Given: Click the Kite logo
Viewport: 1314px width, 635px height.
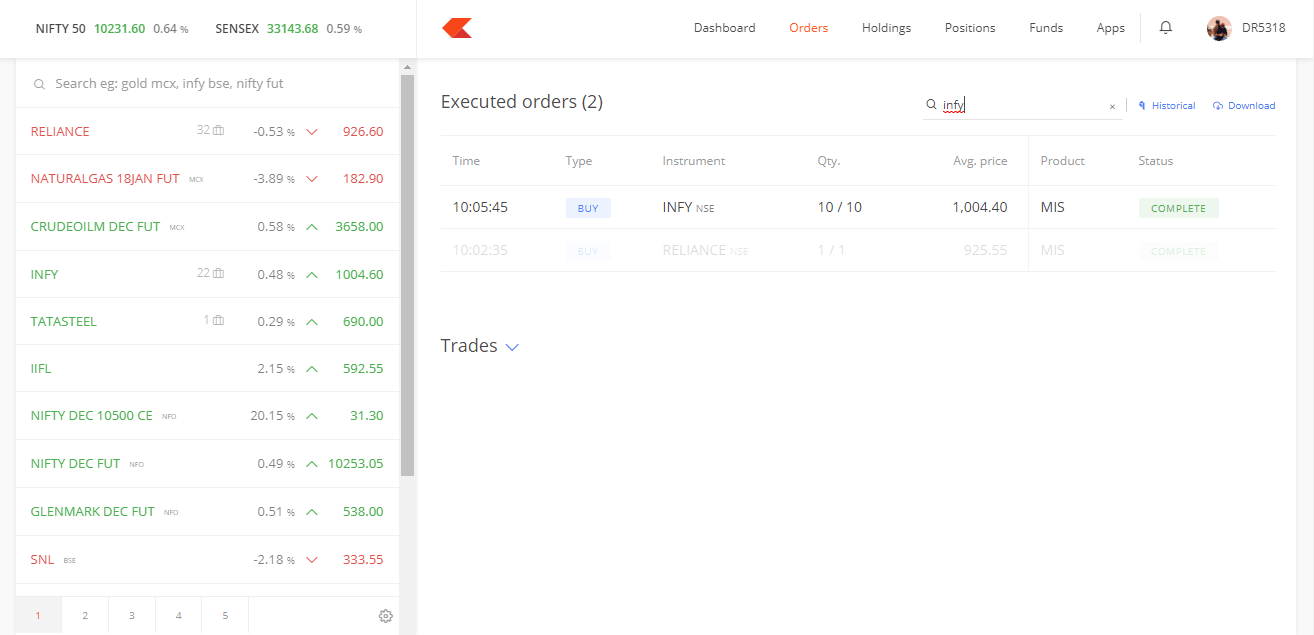Looking at the screenshot, I should click(x=457, y=28).
